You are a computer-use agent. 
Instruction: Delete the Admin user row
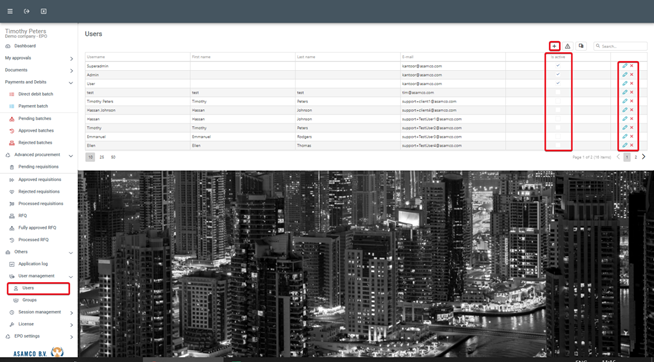point(631,75)
